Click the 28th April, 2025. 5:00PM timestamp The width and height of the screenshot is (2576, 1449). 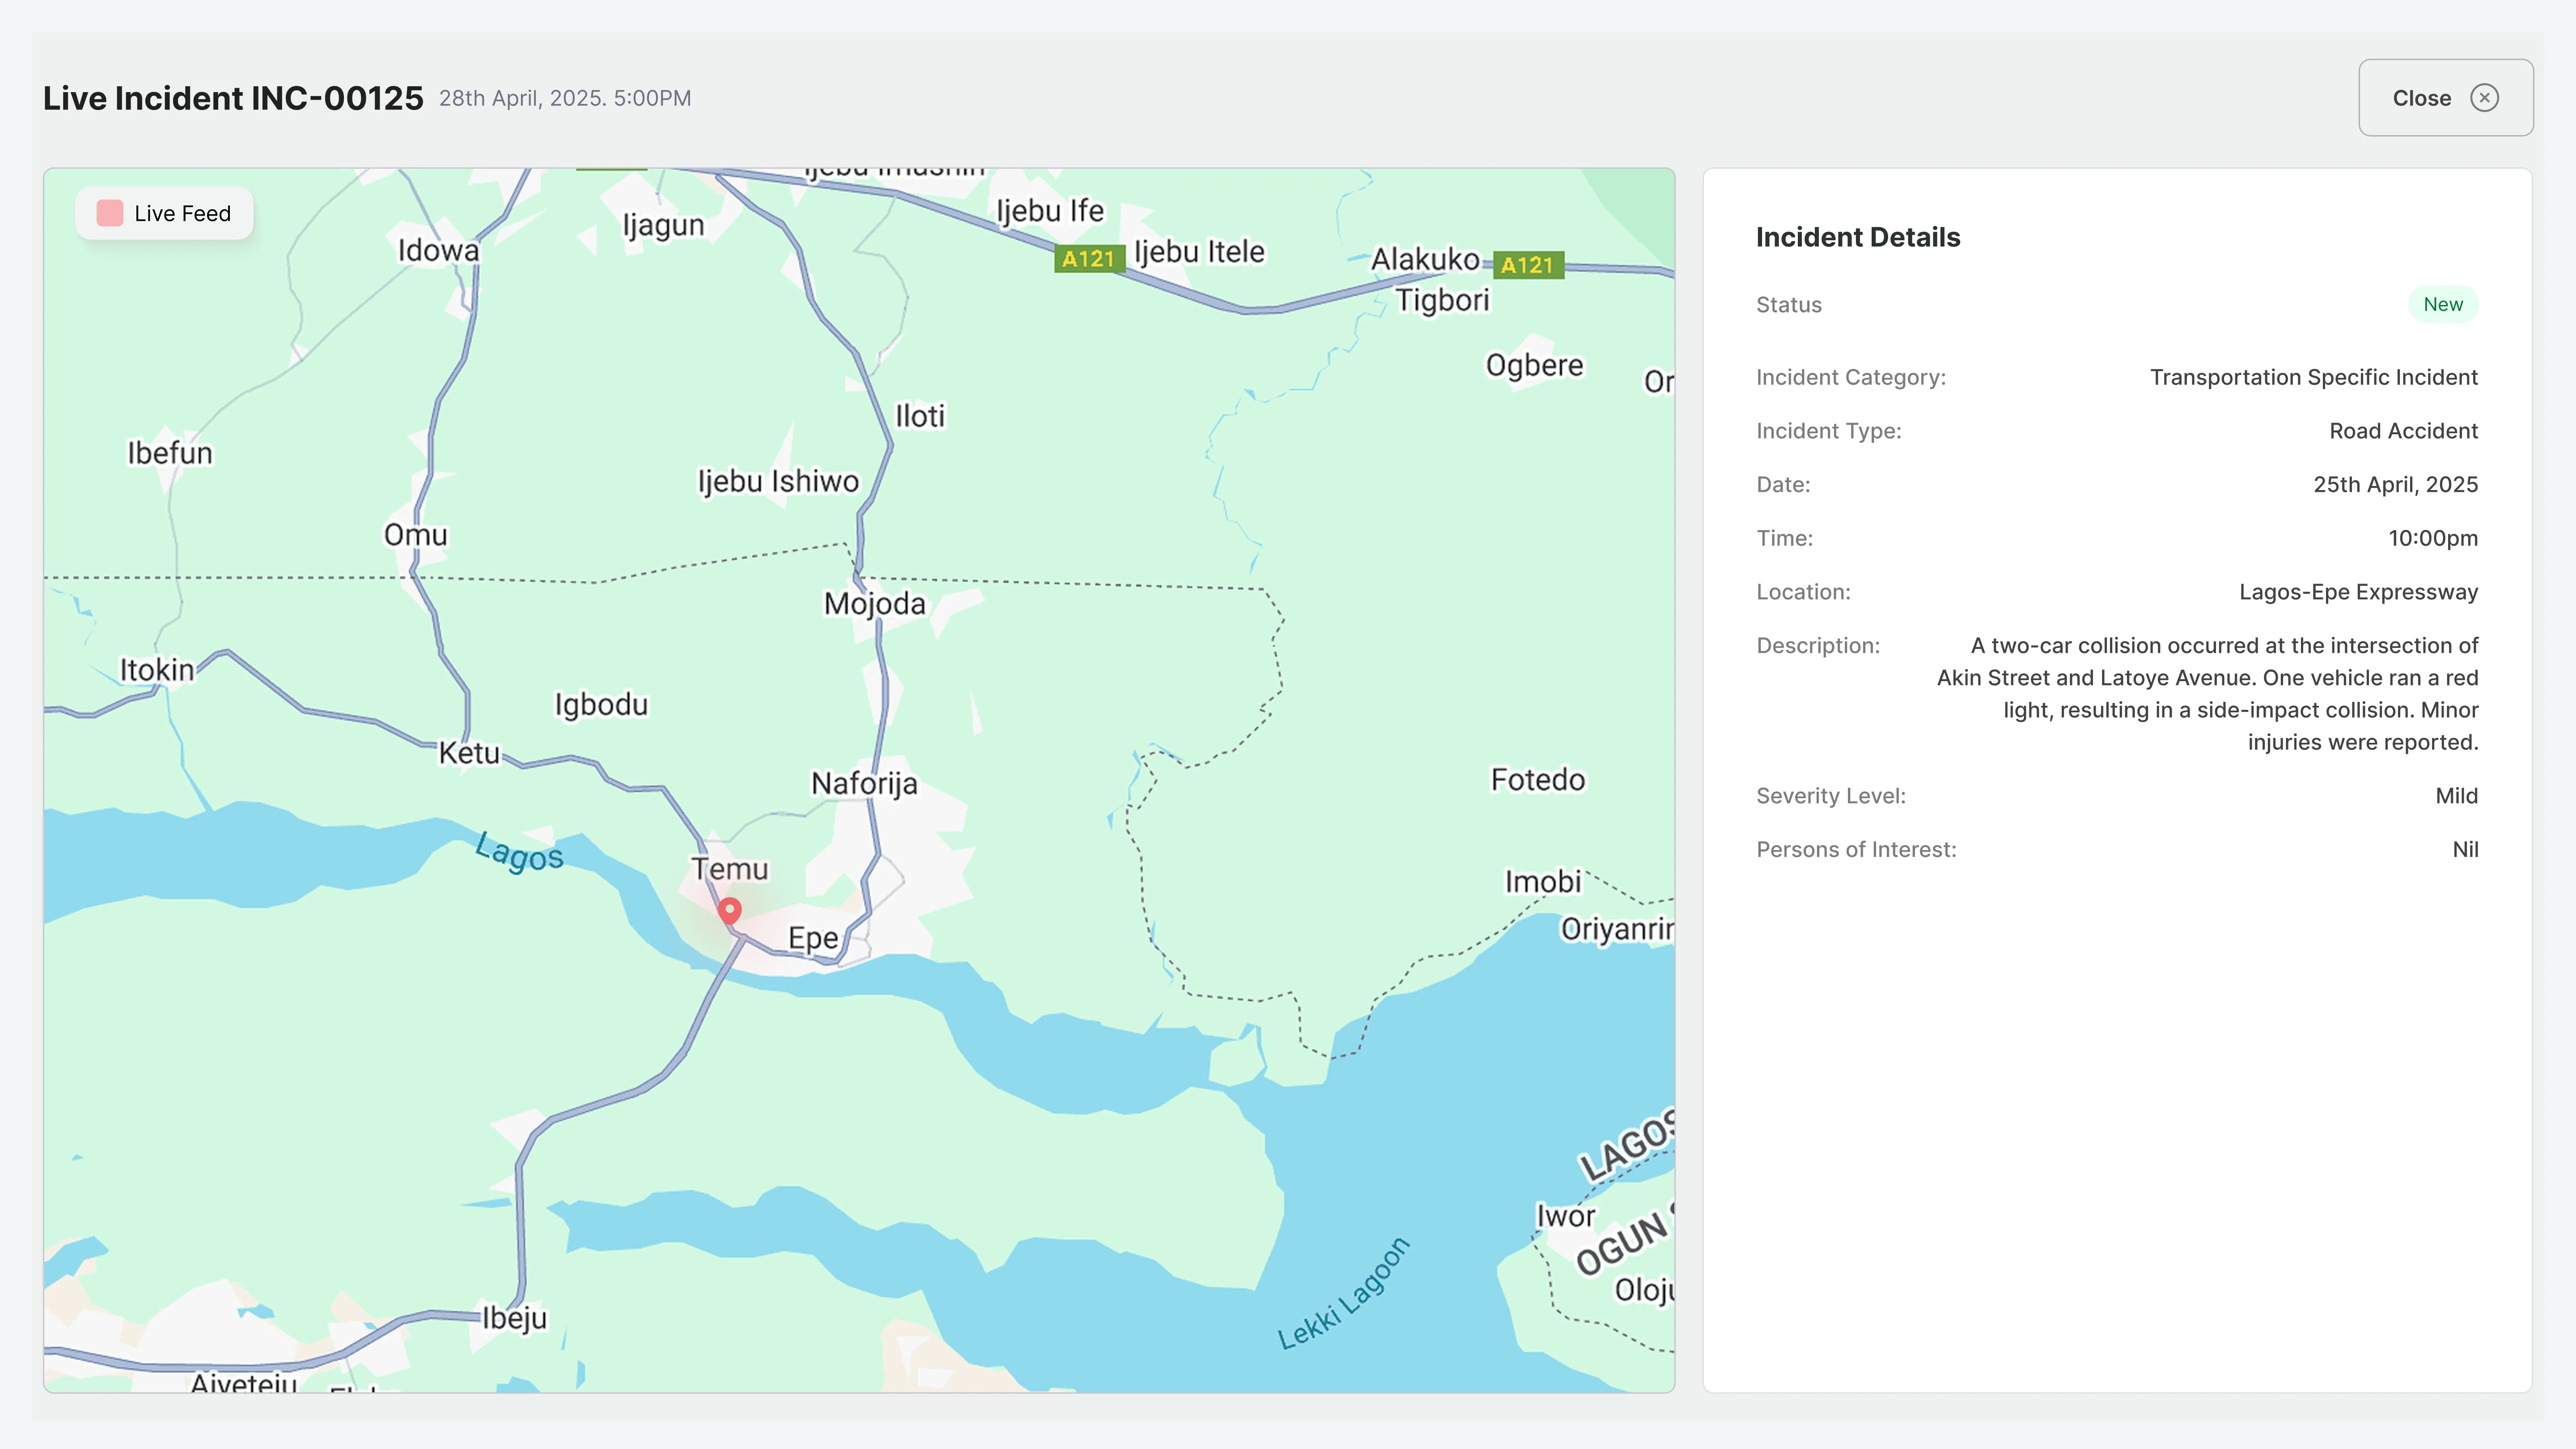coord(565,98)
